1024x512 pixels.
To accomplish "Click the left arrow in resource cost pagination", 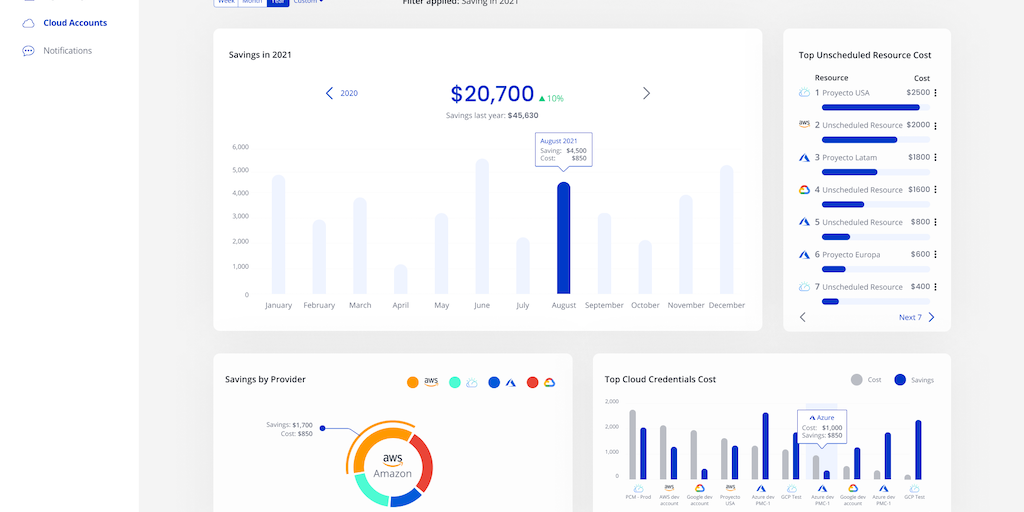I will [x=802, y=317].
